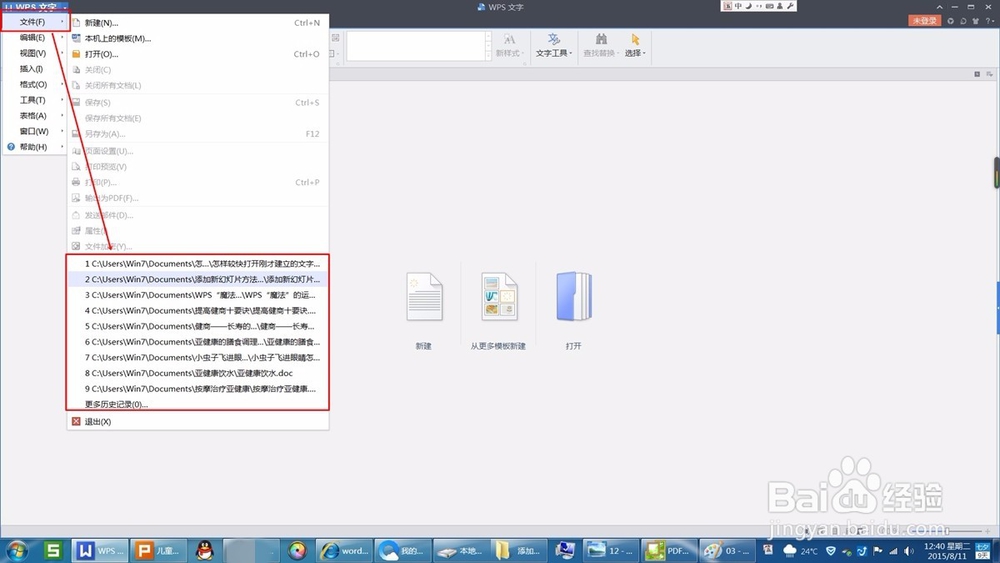Switch to the 添加... folder taskbar button

coord(521,550)
